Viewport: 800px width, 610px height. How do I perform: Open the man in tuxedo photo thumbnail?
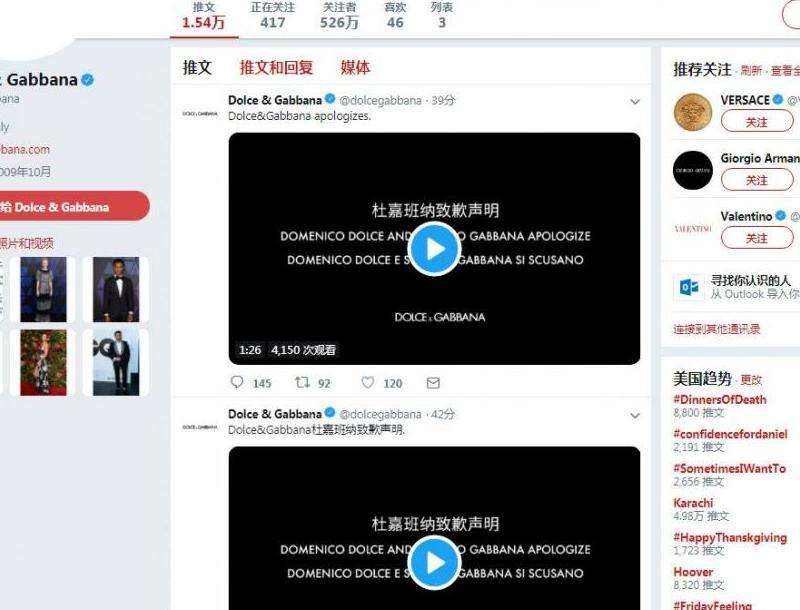pos(116,289)
